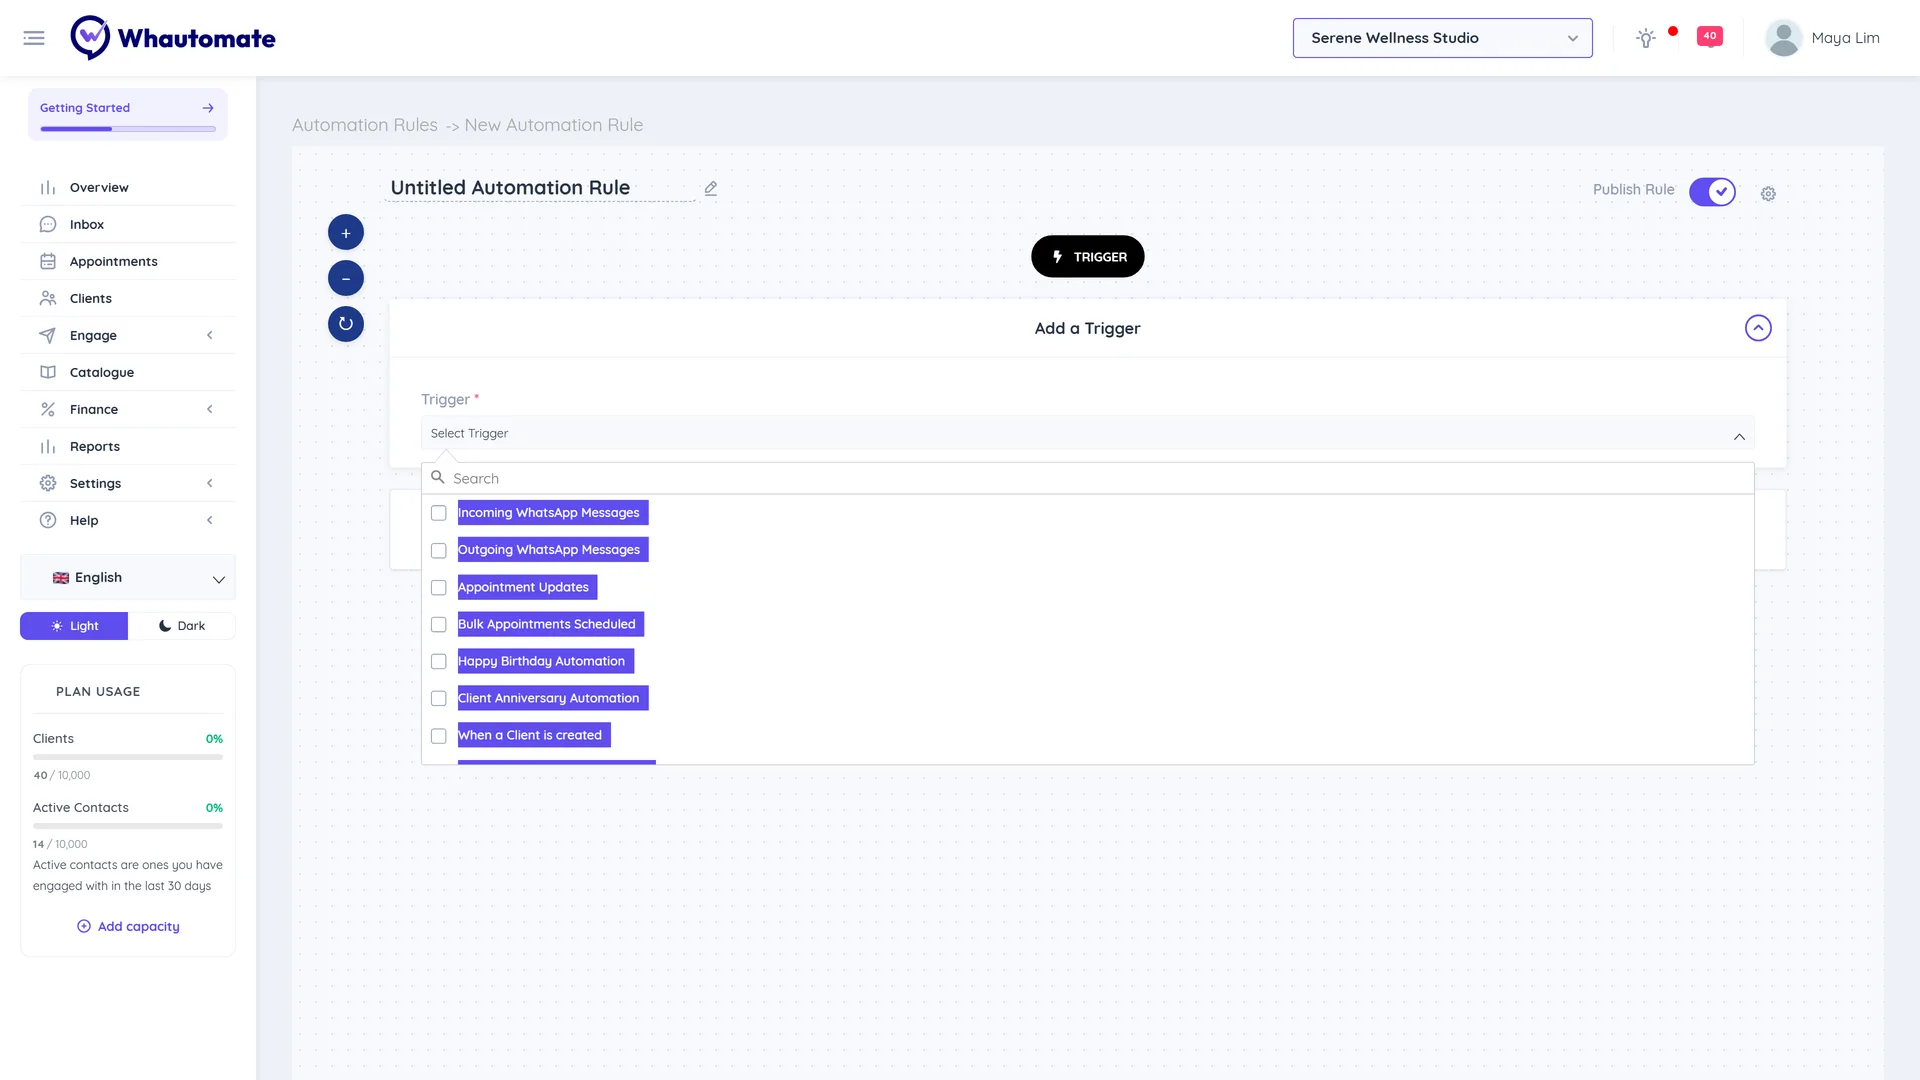Go back to Automation Rules breadcrumb
The width and height of the screenshot is (1920, 1080).
[x=365, y=125]
